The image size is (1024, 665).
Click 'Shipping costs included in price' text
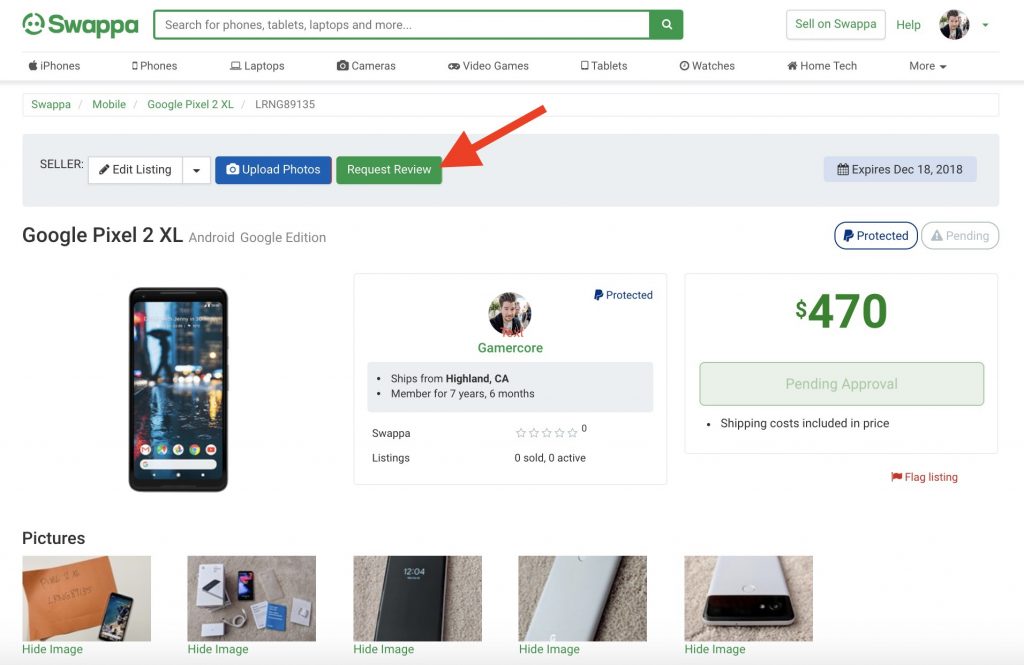pyautogui.click(x=805, y=423)
